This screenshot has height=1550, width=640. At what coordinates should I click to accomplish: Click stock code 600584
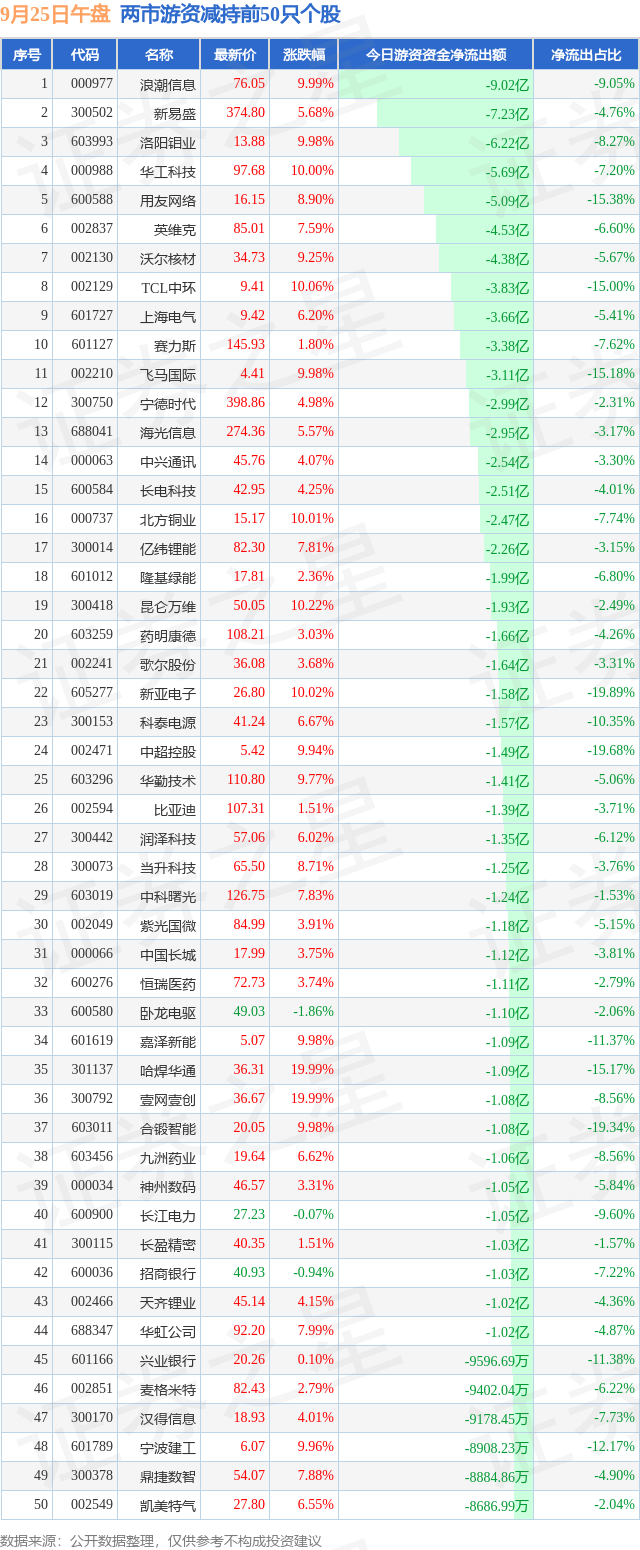(x=91, y=490)
